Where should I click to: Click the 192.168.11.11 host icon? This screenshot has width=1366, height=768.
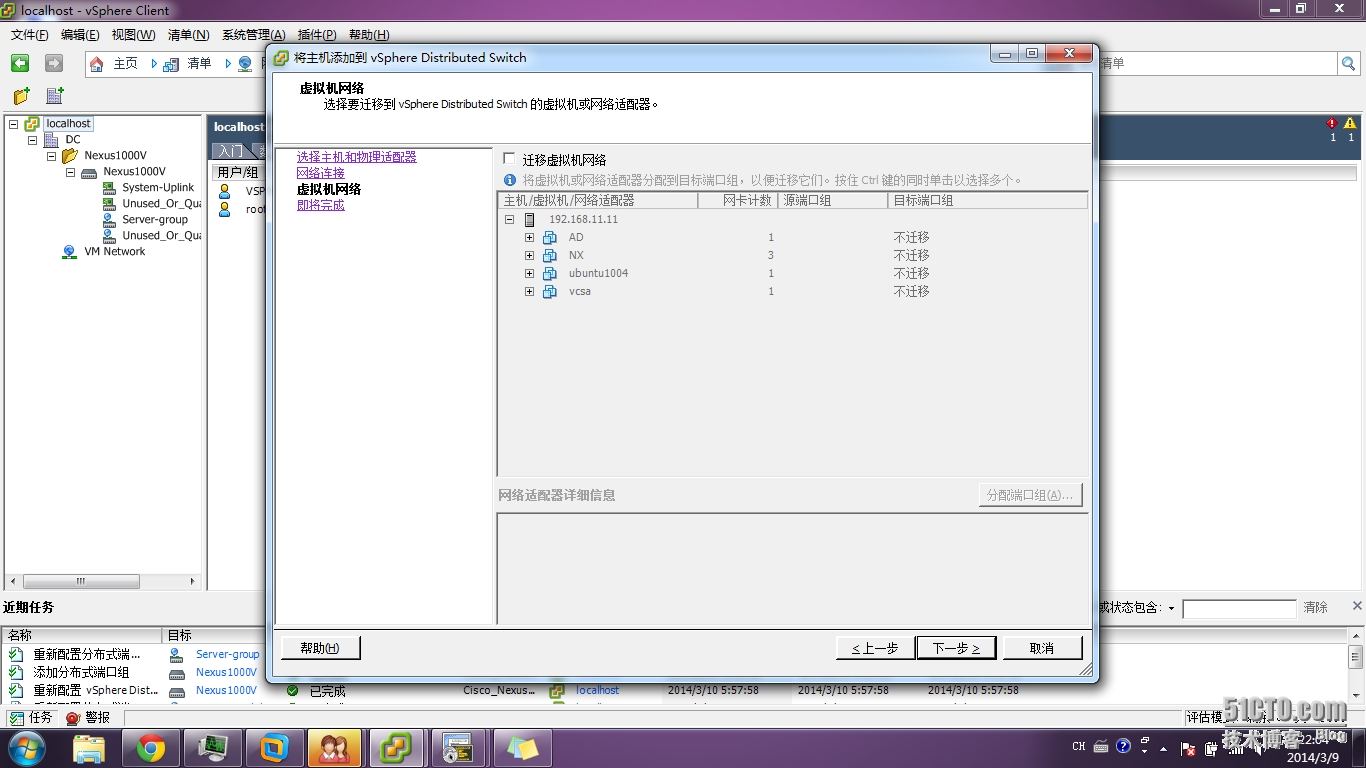coord(530,219)
